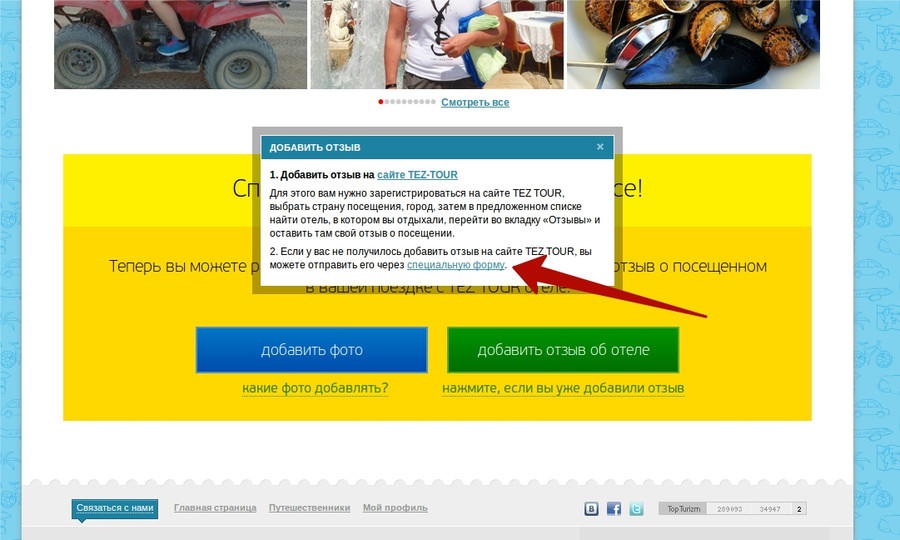900x540 pixels.
Task: Select the red active carousel dot
Action: (x=381, y=102)
